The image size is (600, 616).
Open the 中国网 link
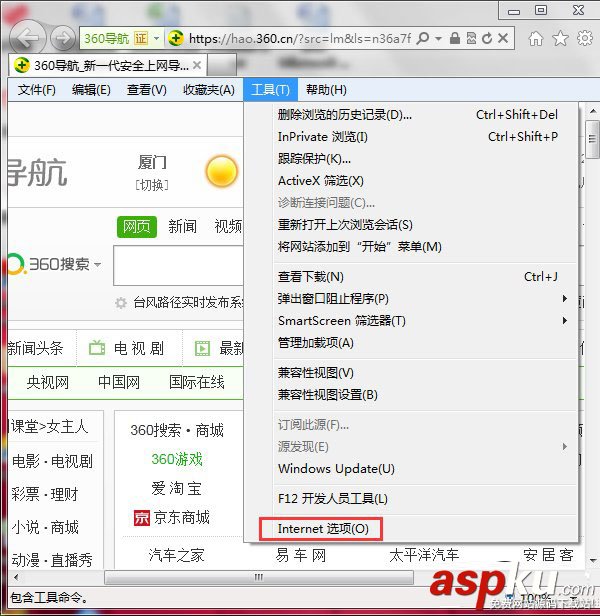tap(119, 382)
